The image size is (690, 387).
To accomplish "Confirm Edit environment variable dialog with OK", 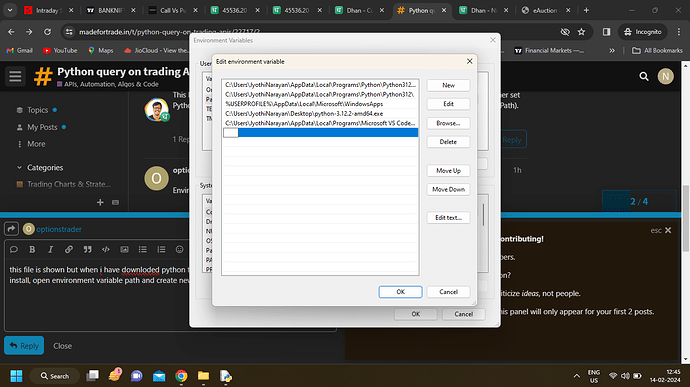I will [400, 292].
